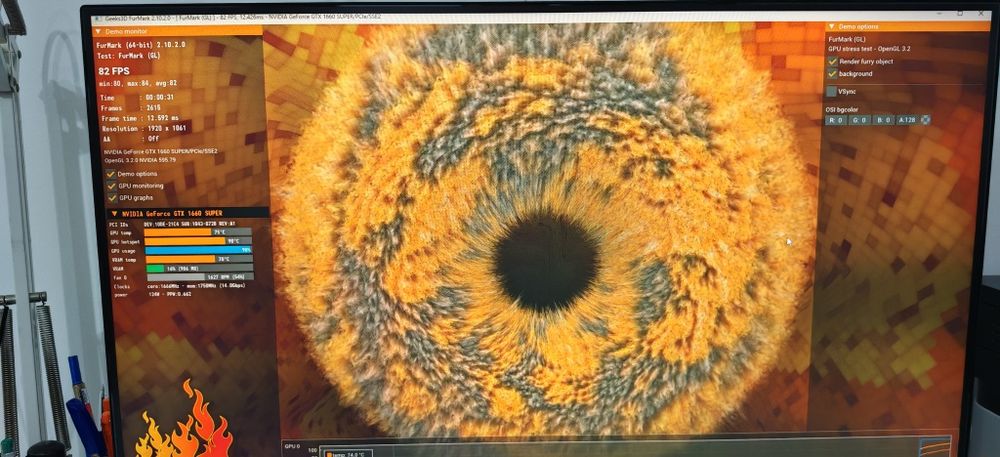Disable Render furry object checkbox

coord(832,62)
